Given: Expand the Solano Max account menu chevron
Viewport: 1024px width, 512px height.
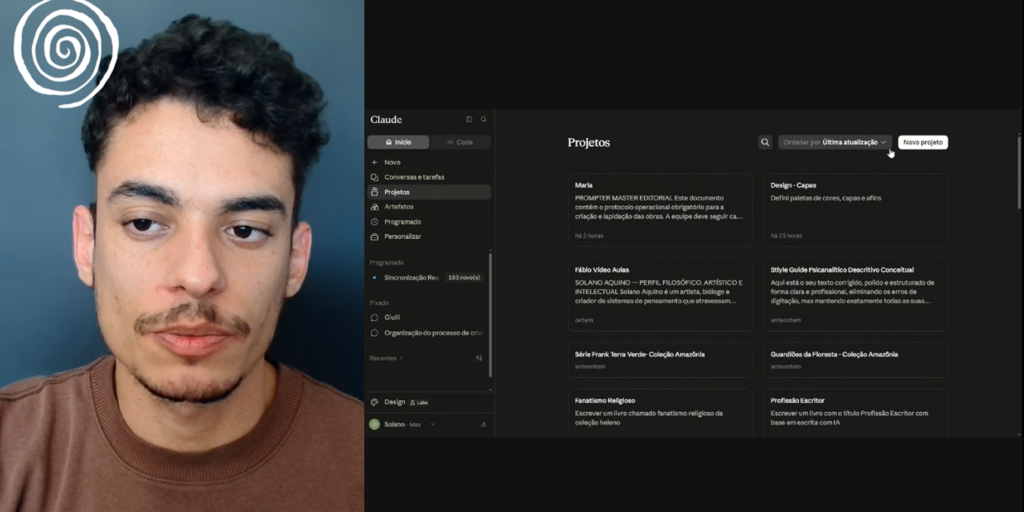Looking at the screenshot, I should click(432, 424).
